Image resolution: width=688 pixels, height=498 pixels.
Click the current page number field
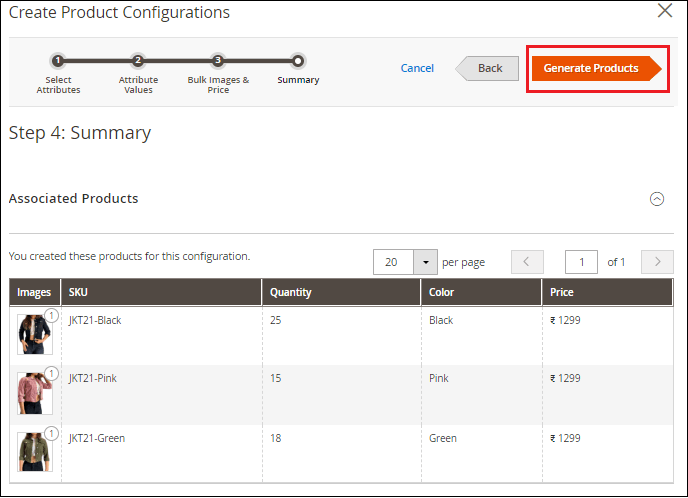tap(581, 262)
